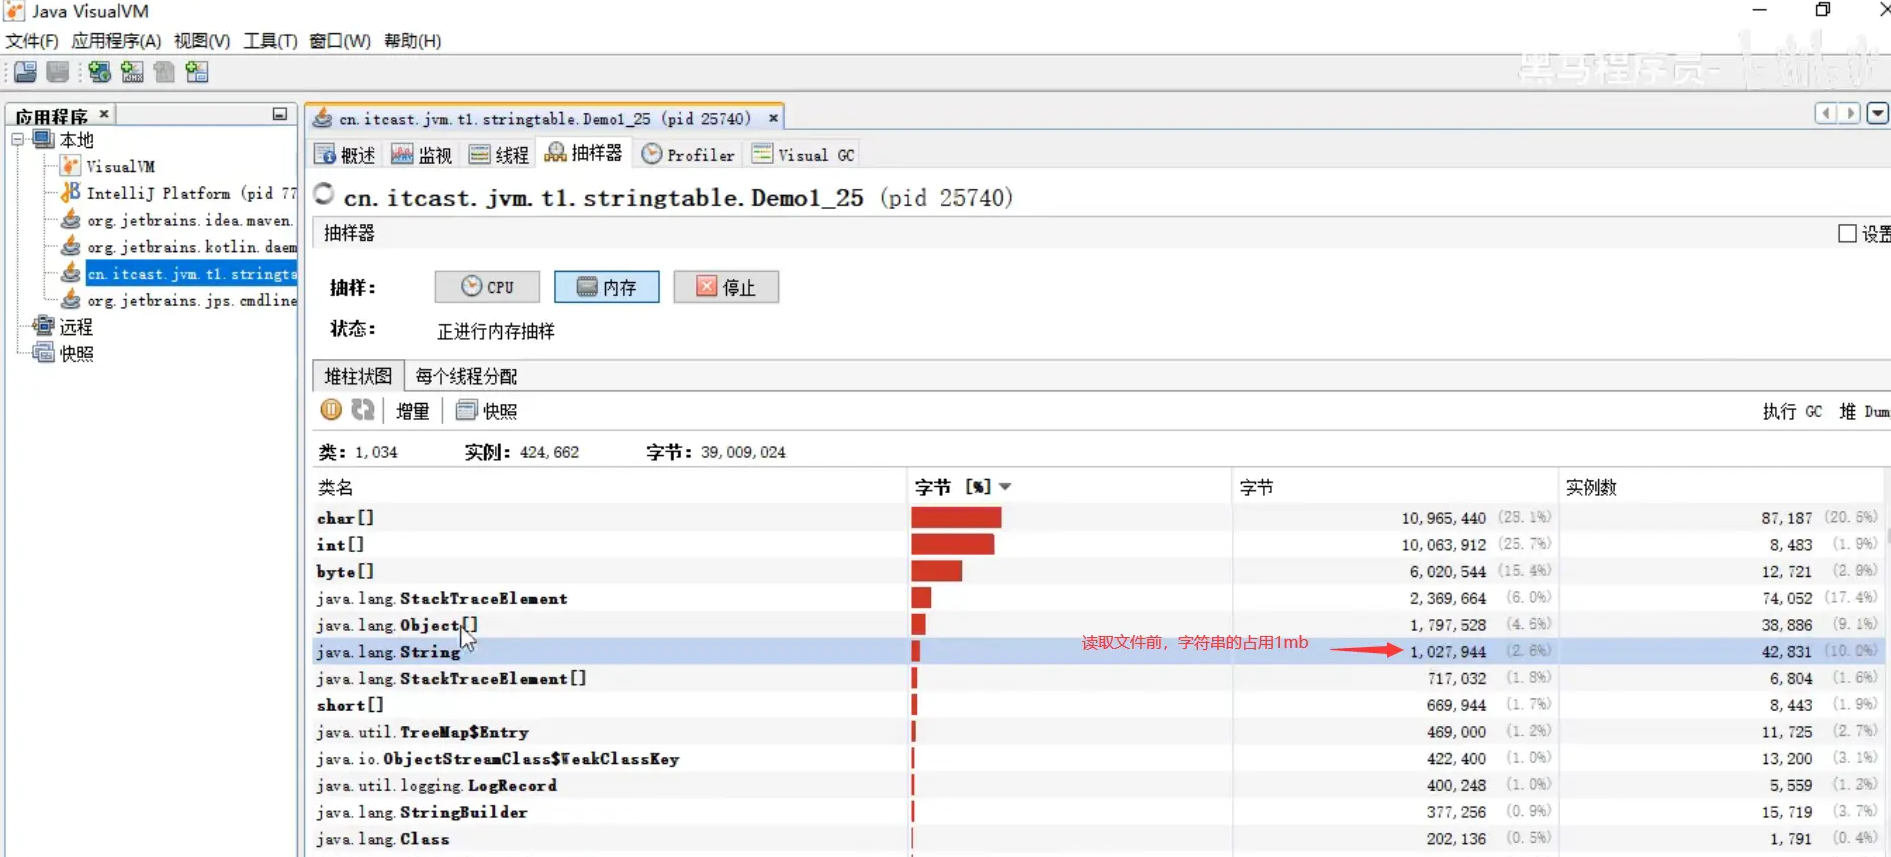Switch to Per thread allocations tab
Screen dimensions: 1891x857
click(466, 376)
